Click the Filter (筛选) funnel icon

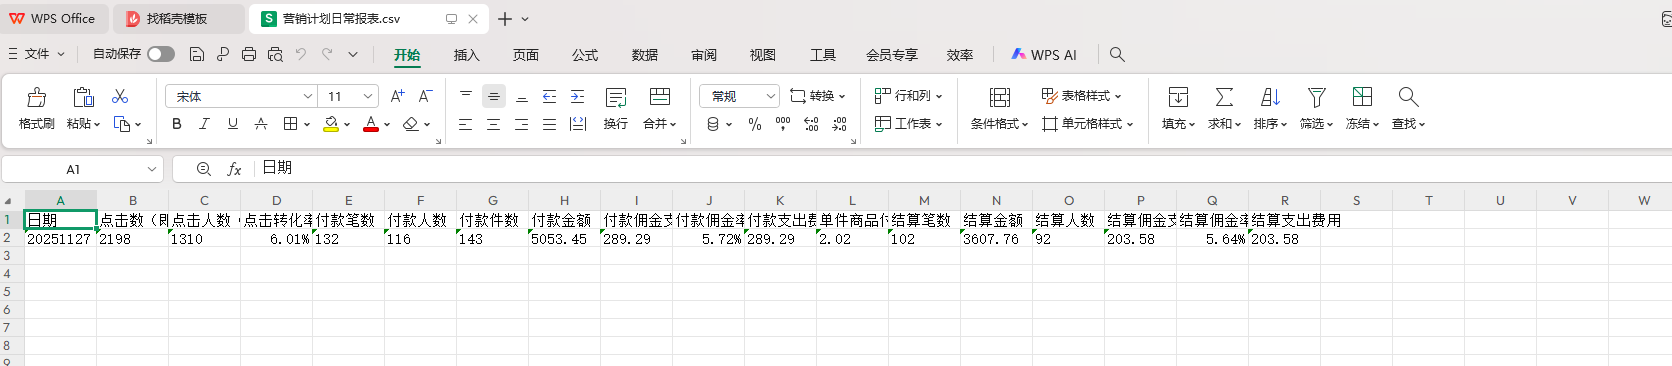(x=1317, y=97)
